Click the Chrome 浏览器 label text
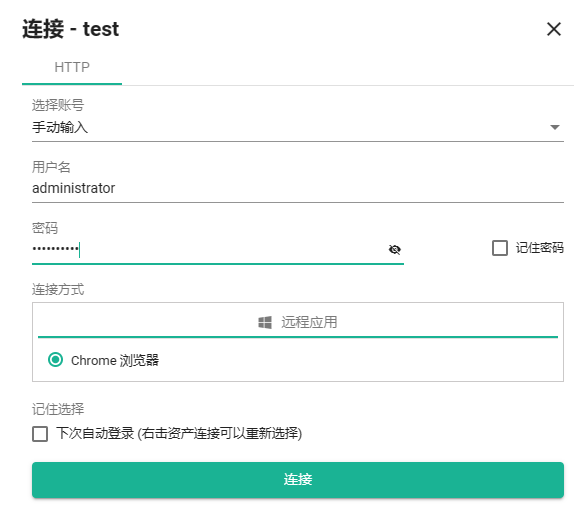This screenshot has width=588, height=515. [x=115, y=360]
